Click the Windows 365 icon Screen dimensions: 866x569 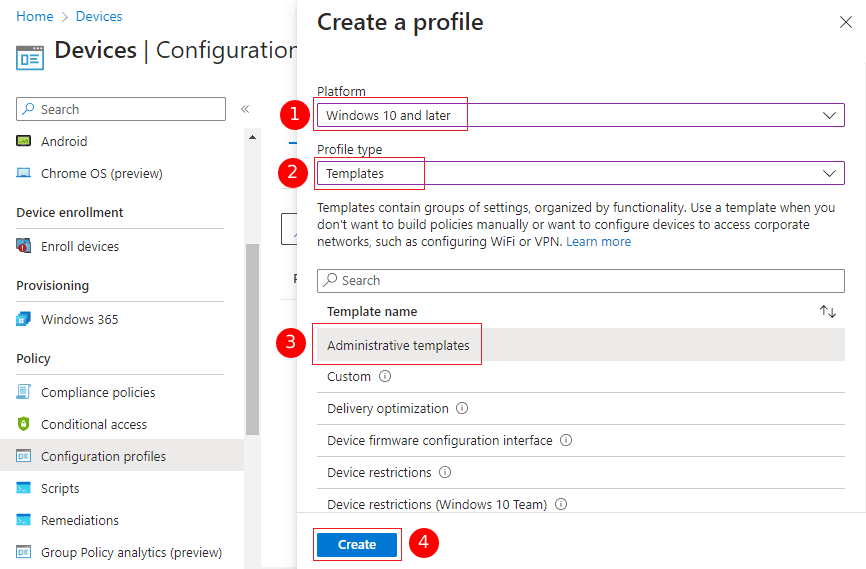(24, 319)
